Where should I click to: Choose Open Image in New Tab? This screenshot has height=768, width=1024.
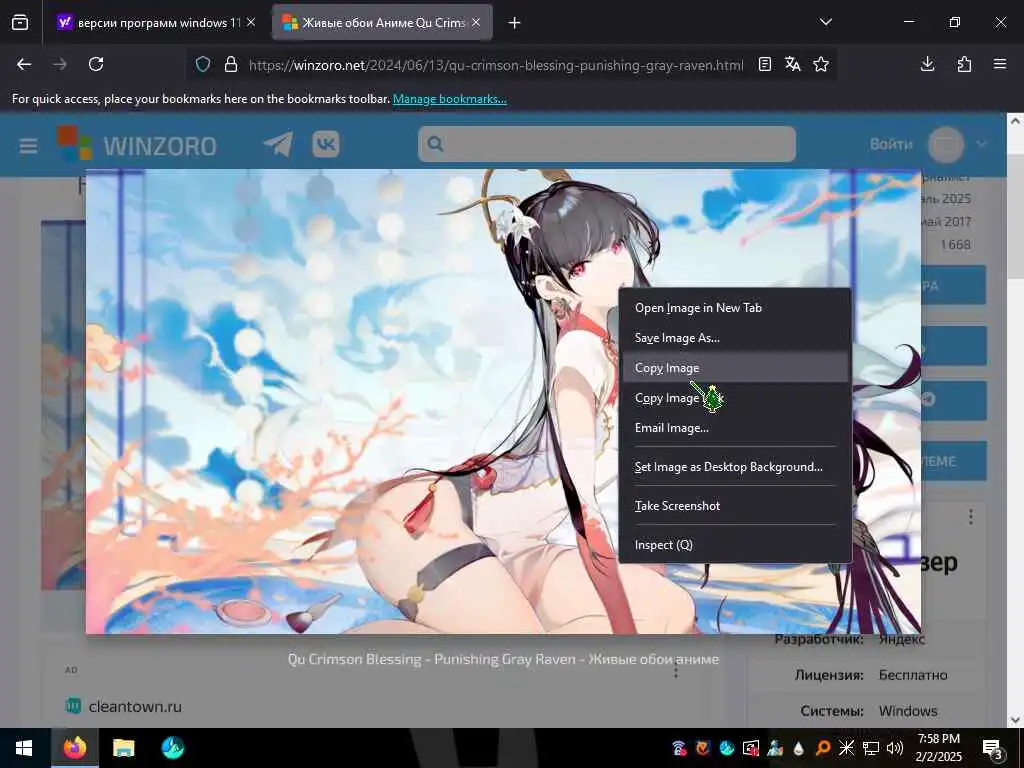tap(735, 308)
